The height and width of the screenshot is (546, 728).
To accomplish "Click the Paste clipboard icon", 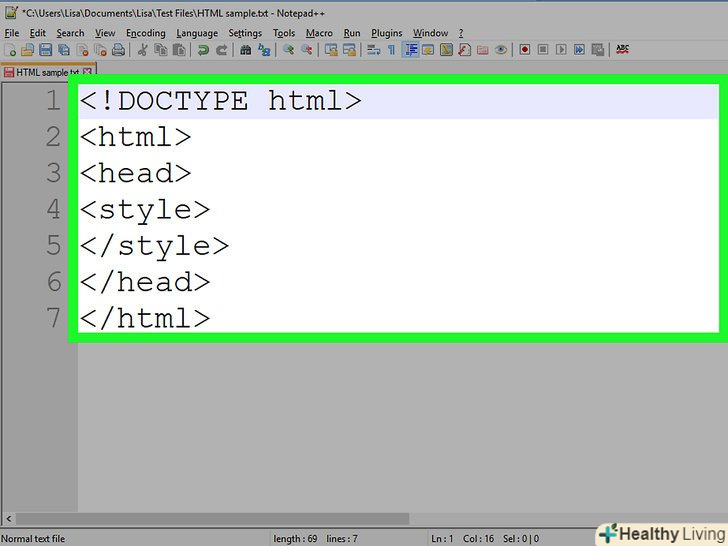I will [179, 50].
